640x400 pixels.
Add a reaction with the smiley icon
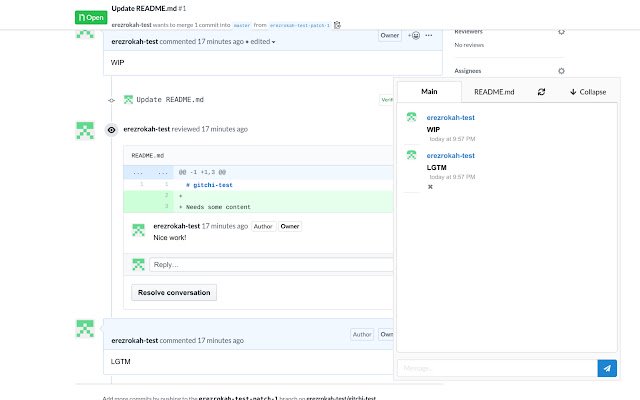pos(414,36)
